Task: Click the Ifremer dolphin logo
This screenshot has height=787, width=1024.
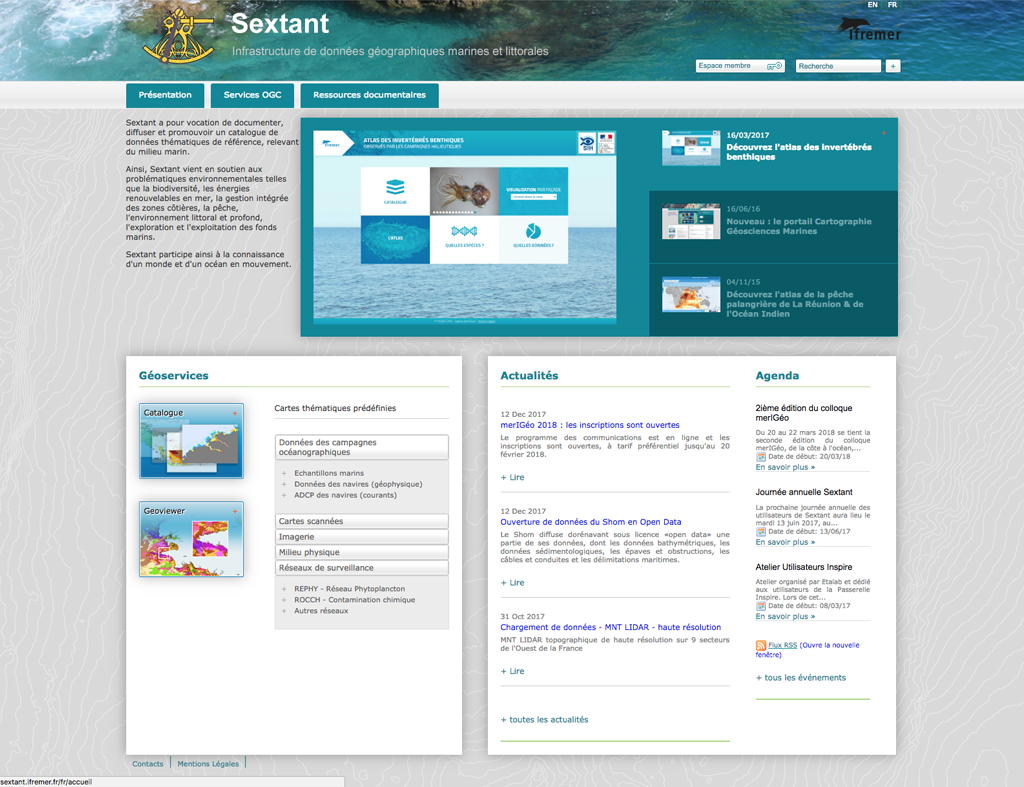Action: pyautogui.click(x=868, y=29)
